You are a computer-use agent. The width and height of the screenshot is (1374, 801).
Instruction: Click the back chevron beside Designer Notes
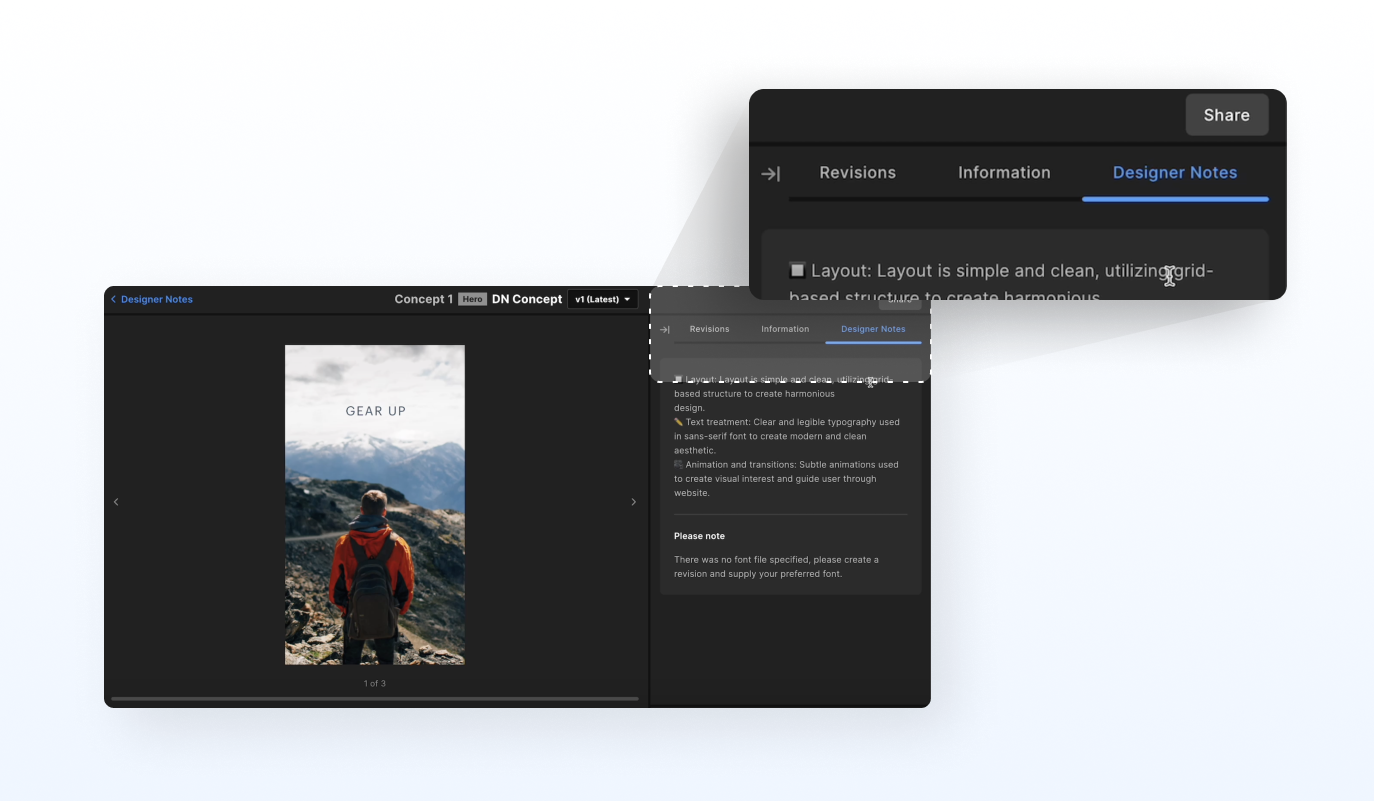click(x=113, y=299)
